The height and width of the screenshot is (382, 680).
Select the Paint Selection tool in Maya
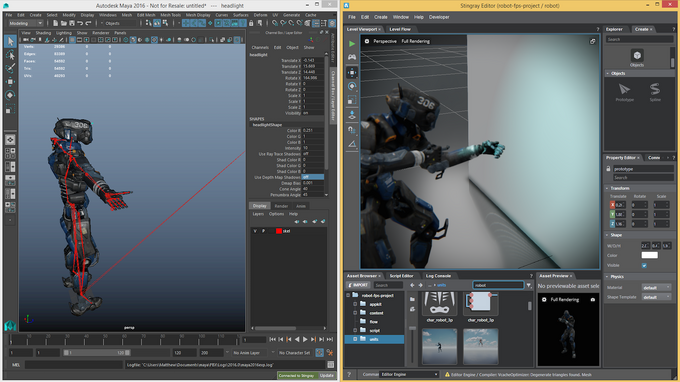[10, 68]
